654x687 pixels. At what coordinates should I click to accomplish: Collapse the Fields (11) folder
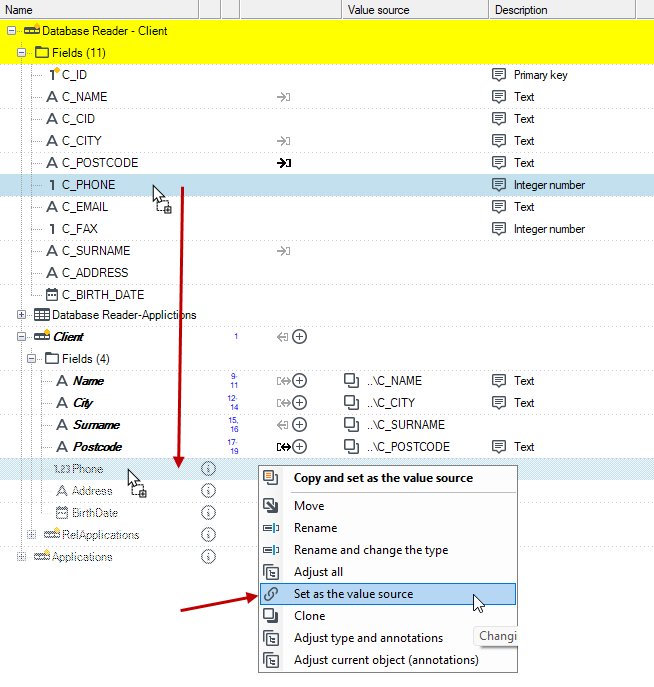(21, 53)
